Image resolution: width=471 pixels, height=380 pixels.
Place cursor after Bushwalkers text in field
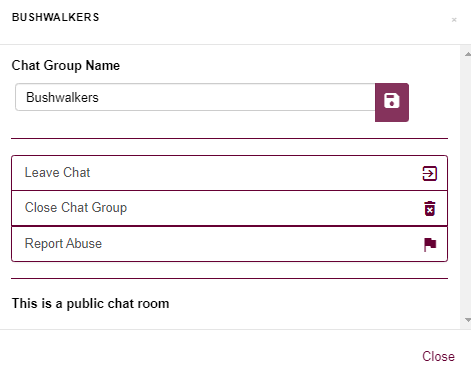pyautogui.click(x=100, y=97)
